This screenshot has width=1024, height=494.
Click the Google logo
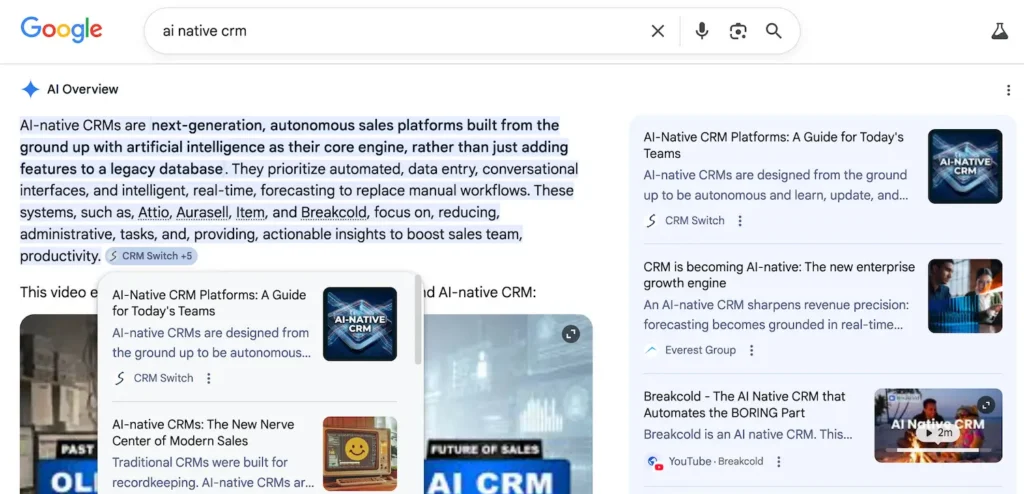pyautogui.click(x=61, y=30)
